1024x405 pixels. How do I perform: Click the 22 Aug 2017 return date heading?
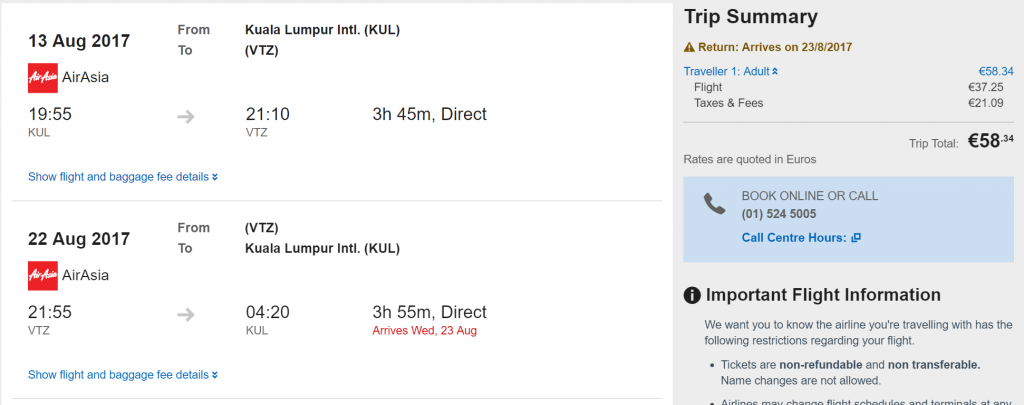(x=79, y=238)
